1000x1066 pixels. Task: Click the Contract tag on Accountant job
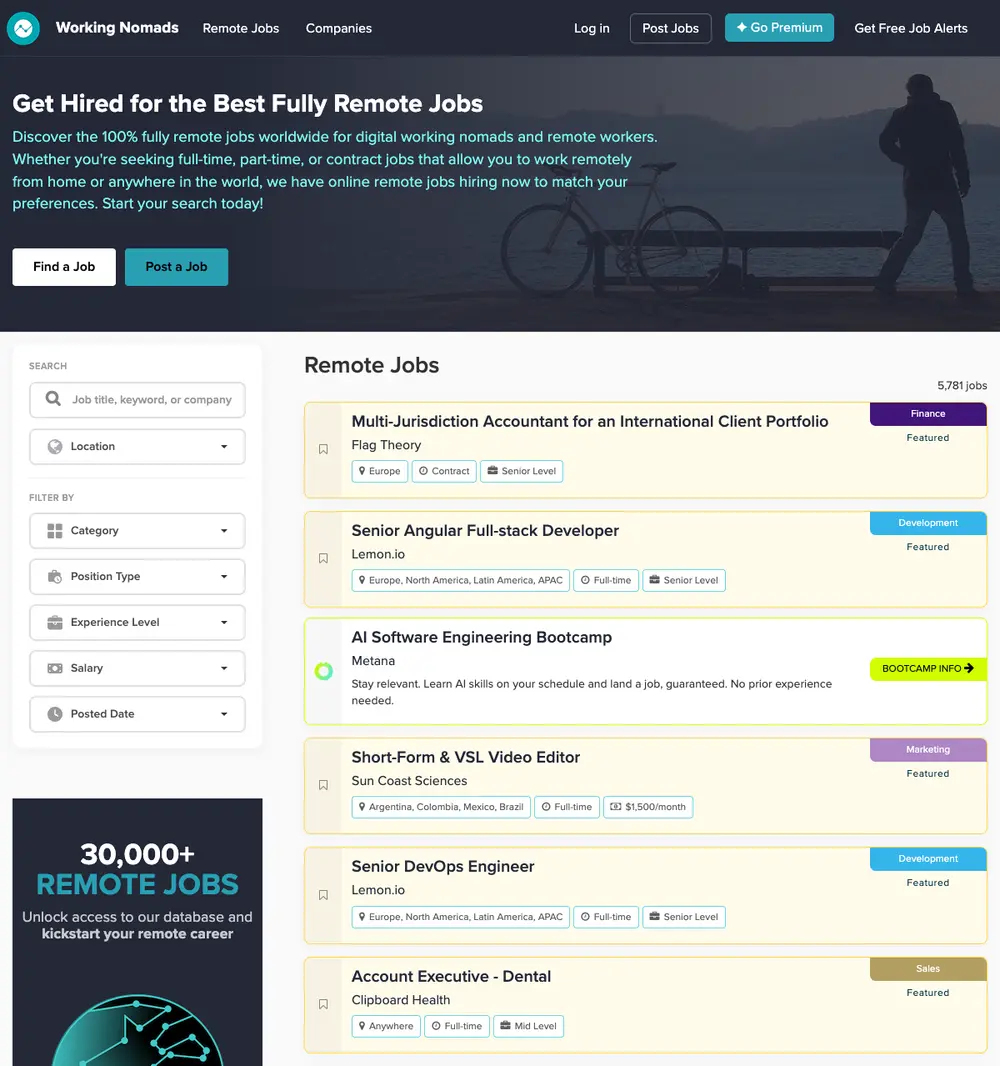(444, 471)
